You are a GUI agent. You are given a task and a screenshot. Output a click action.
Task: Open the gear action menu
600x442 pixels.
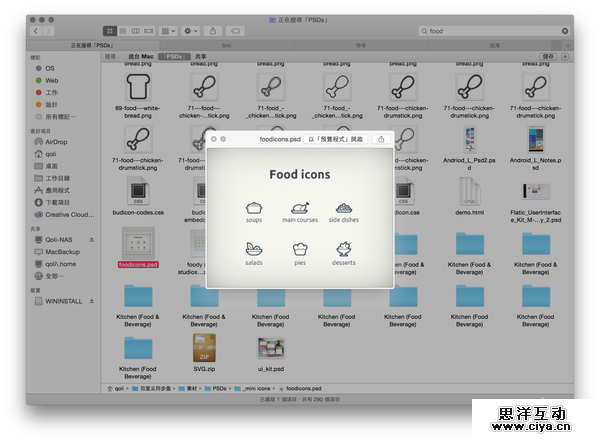[190, 31]
